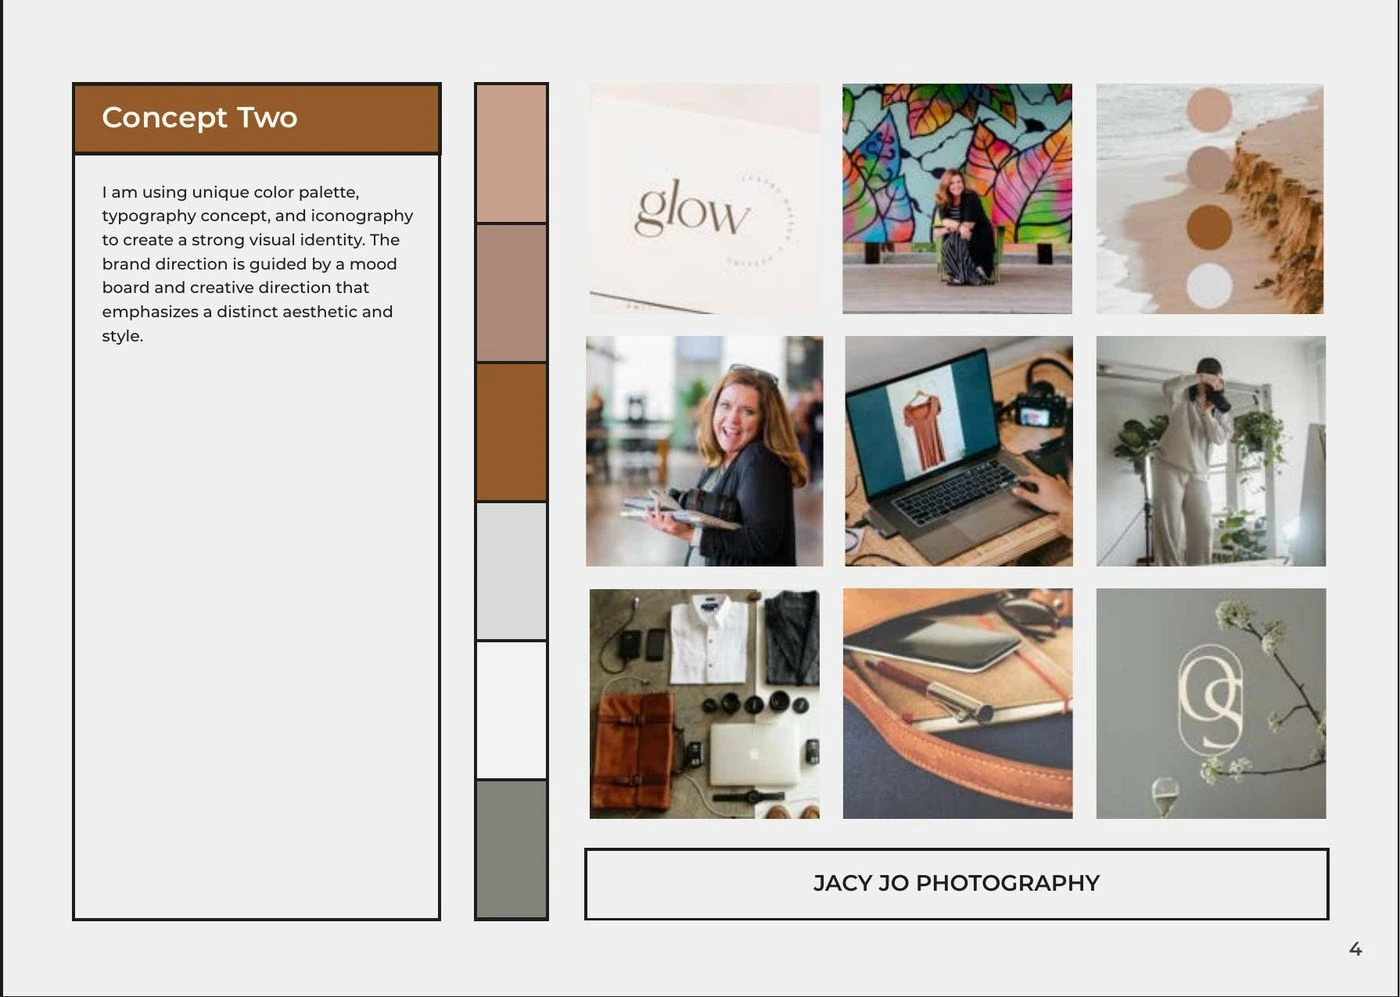Click the "Concept Two" heading

click(199, 118)
